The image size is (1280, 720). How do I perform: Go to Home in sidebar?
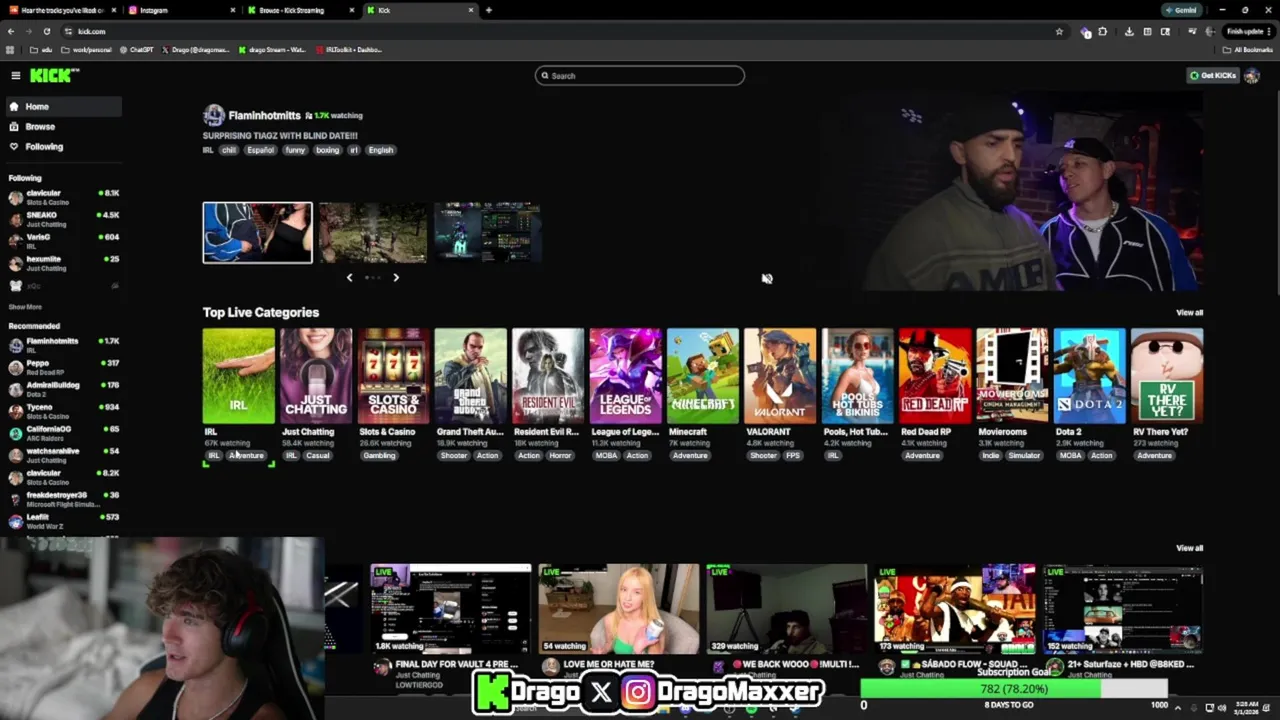pos(62,106)
